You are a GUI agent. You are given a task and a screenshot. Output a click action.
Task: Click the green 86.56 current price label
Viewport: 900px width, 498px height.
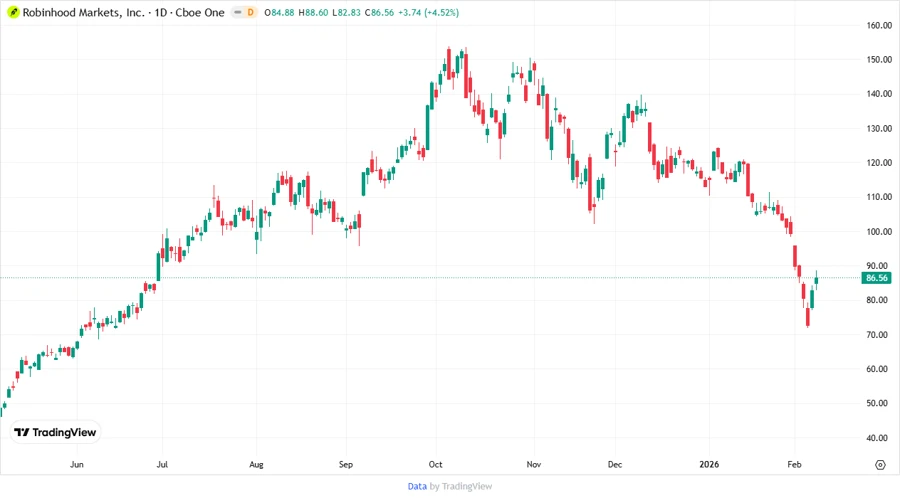[876, 278]
